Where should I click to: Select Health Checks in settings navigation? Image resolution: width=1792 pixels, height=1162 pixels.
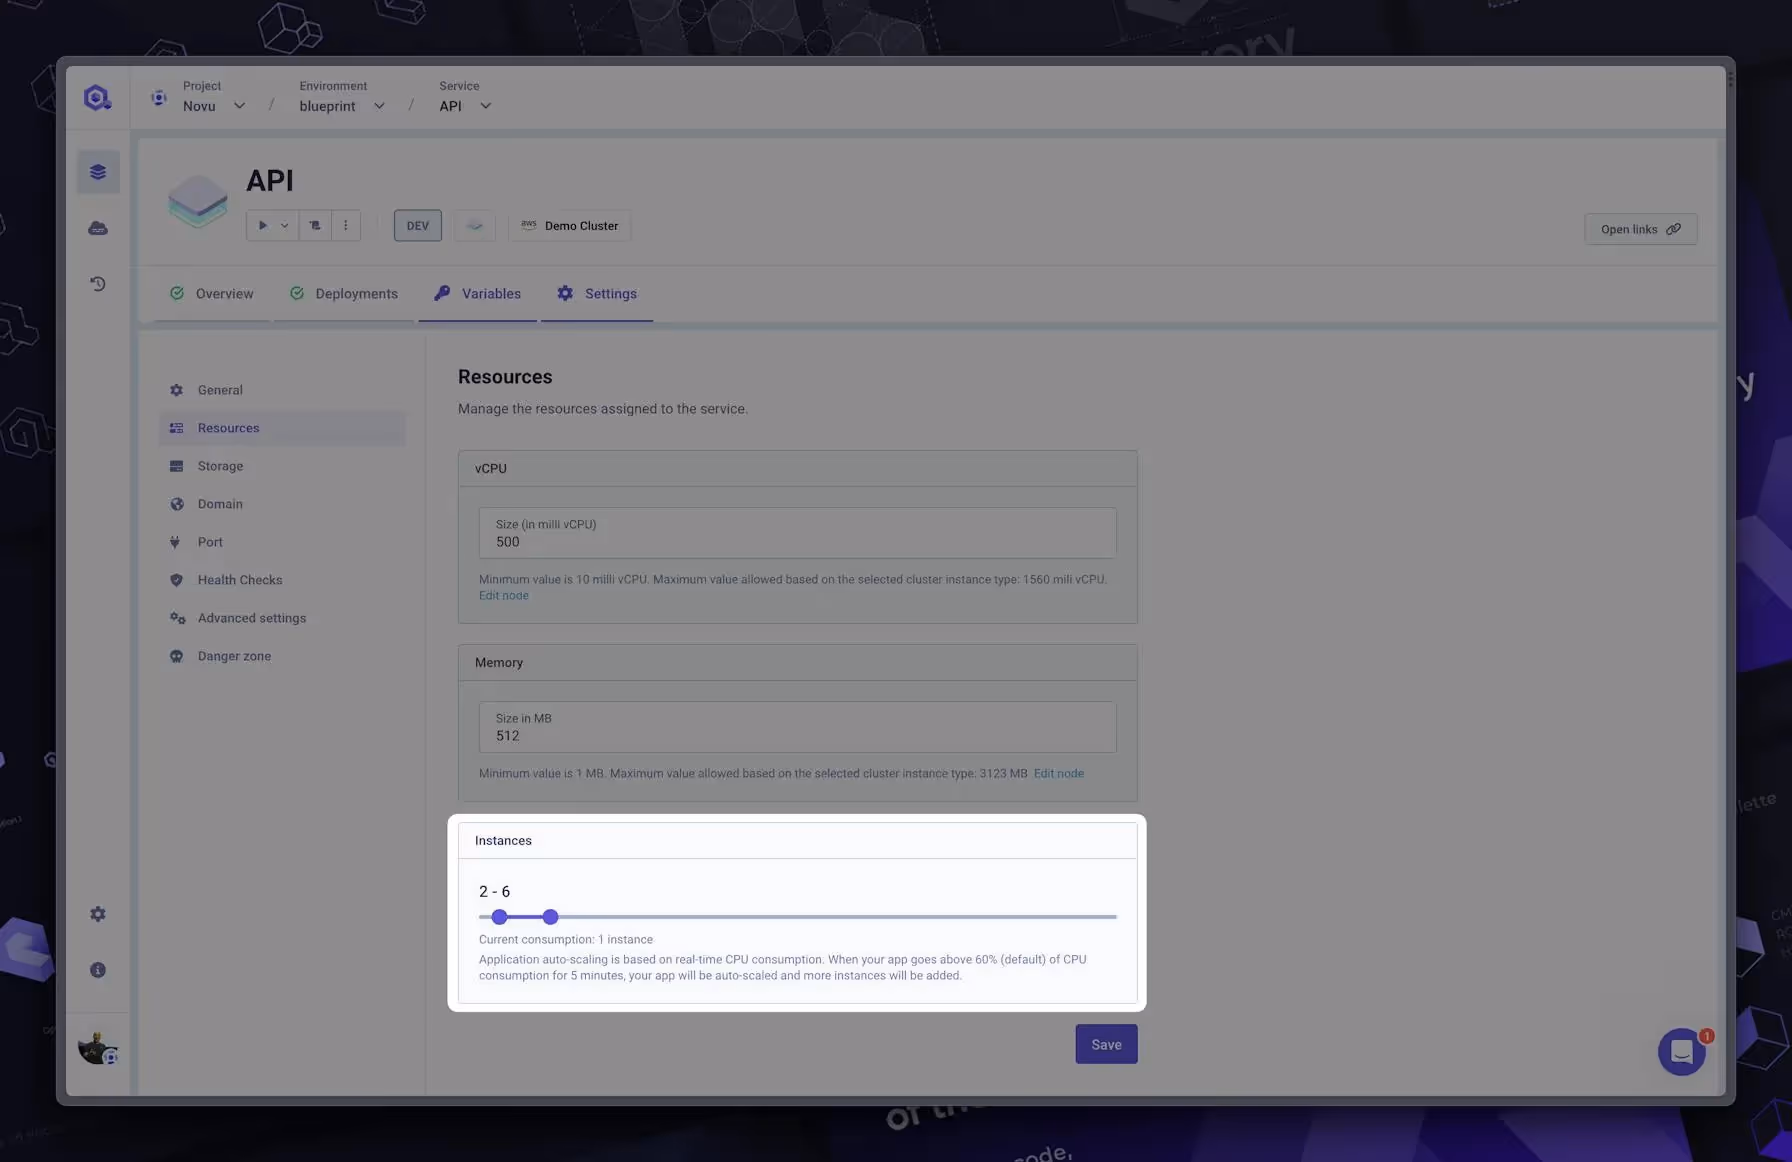tap(240, 579)
